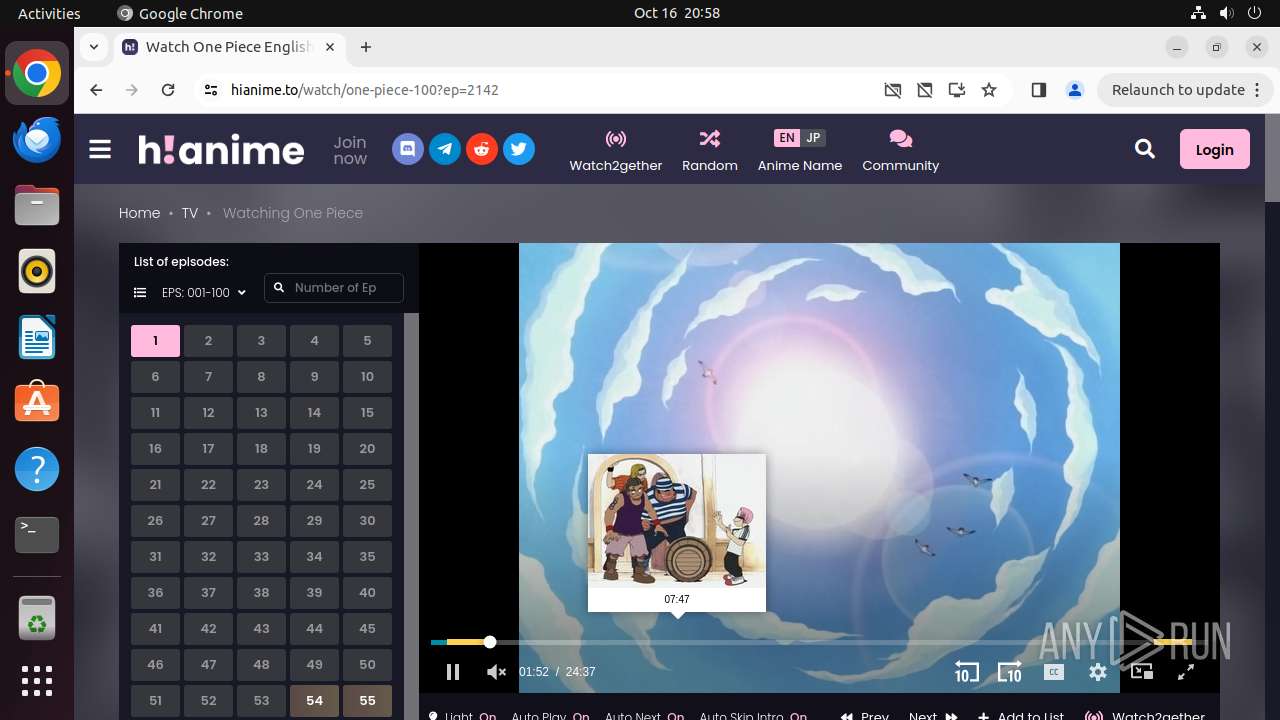Open Chrome side panel

(1038, 90)
